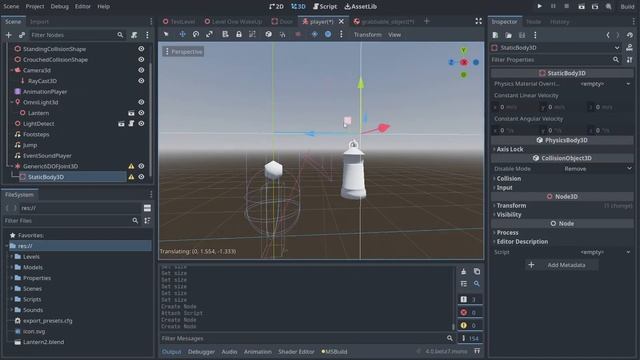This screenshot has height=360, width=640.
Task: Toggle visibility of Generic6DOFJoint3D node
Action: pyautogui.click(x=141, y=166)
